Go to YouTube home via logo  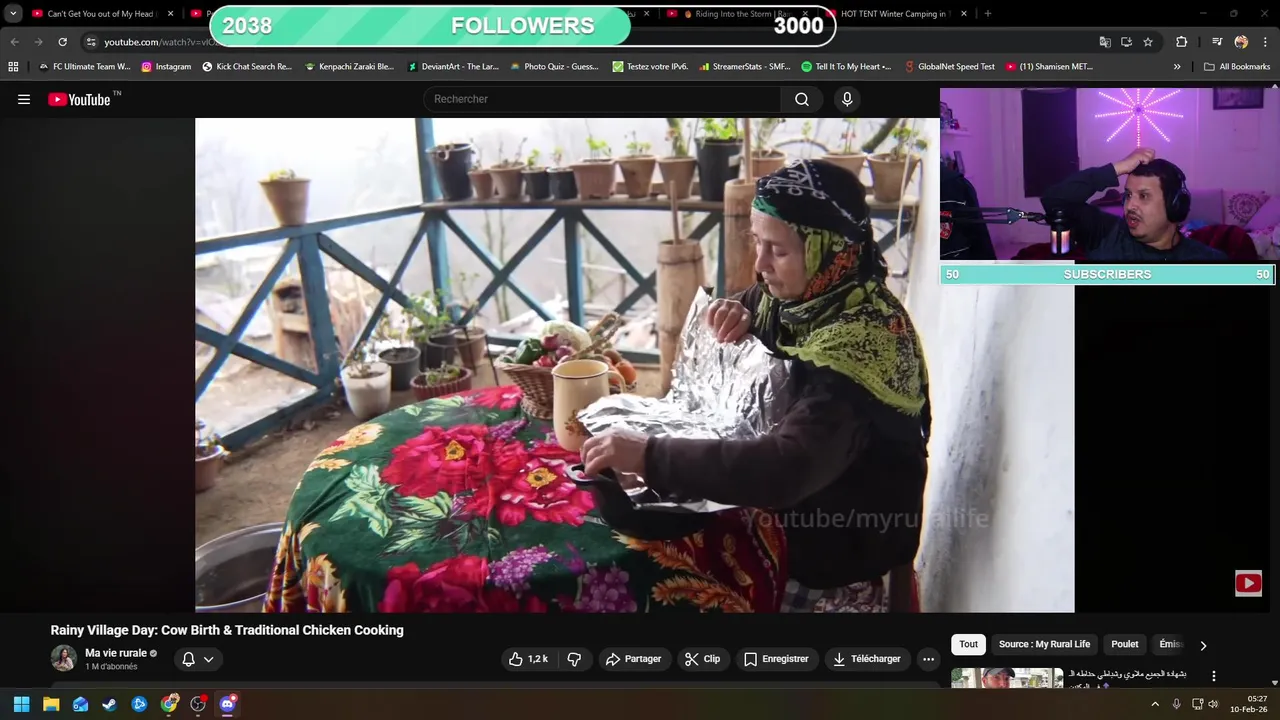pos(79,99)
